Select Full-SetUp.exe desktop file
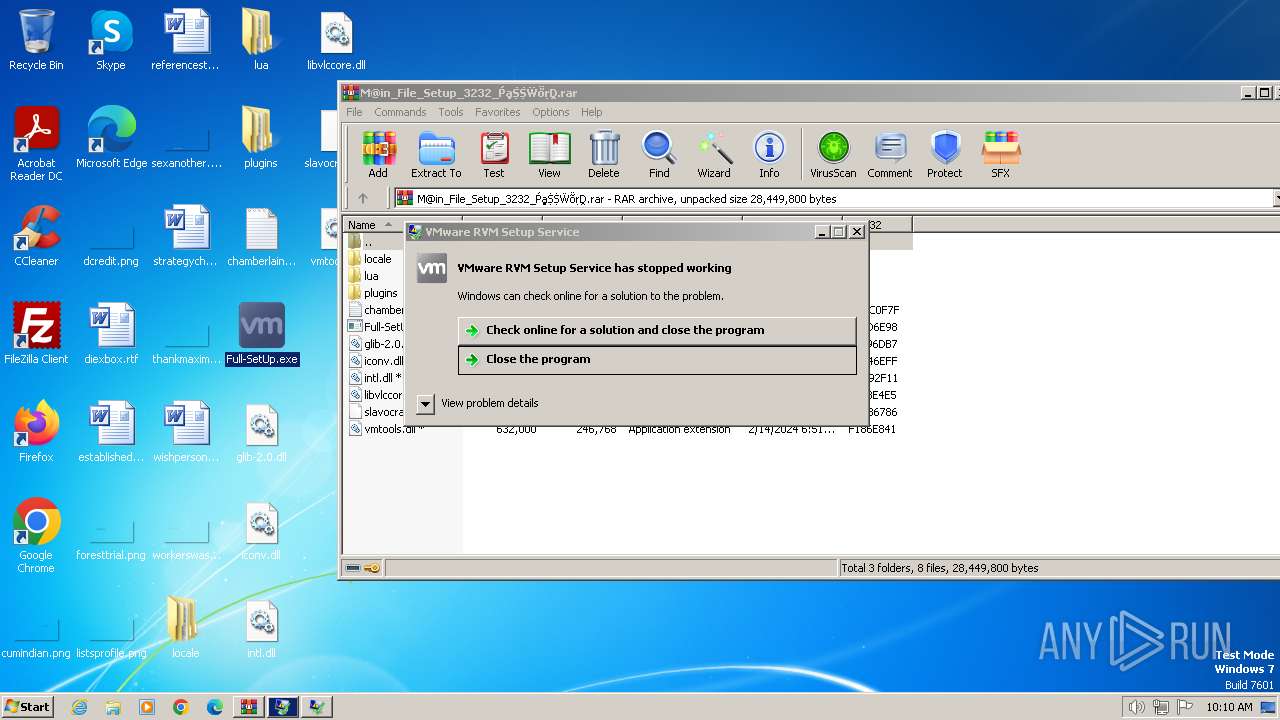 tap(262, 334)
